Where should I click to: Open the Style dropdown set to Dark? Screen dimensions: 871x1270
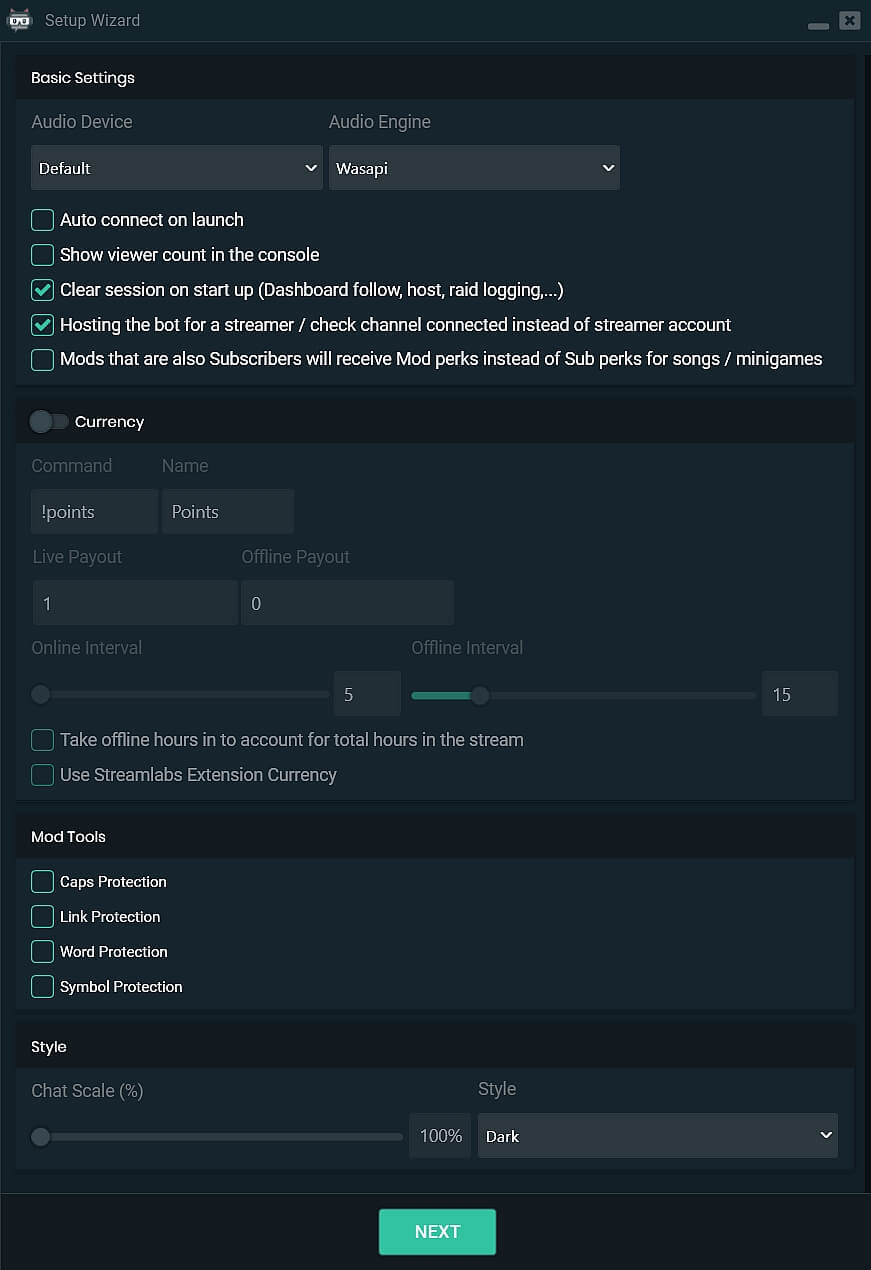pos(657,1136)
